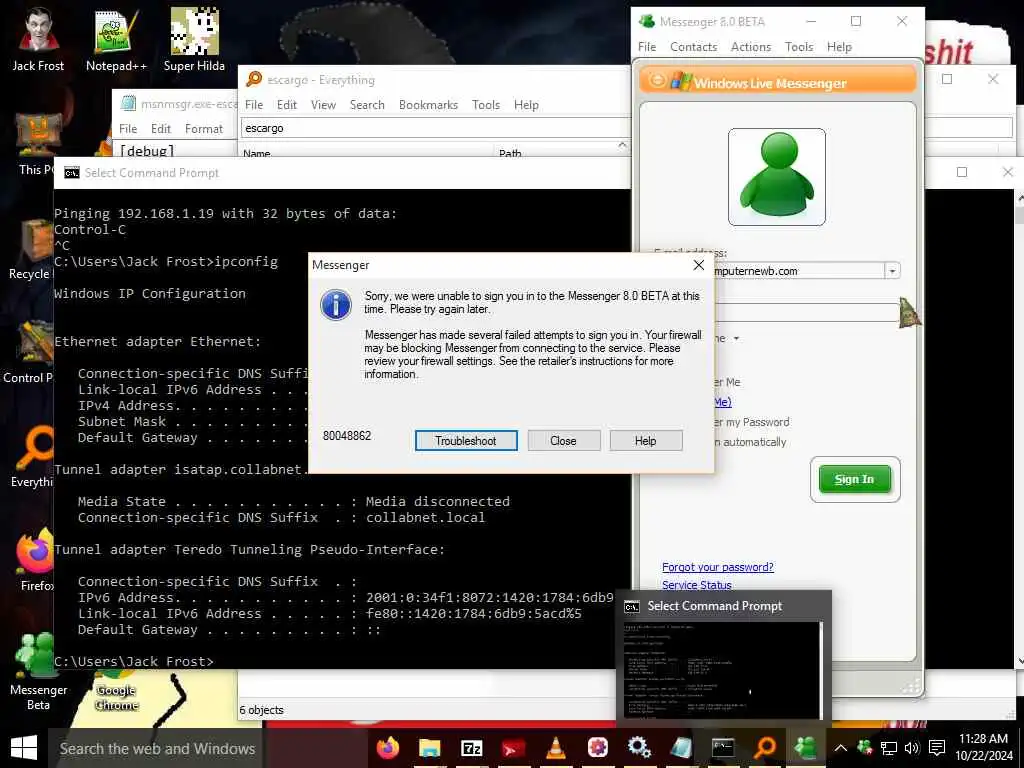Screen dimensions: 1024x768
Task: Open Messenger Contacts menu
Action: [693, 47]
